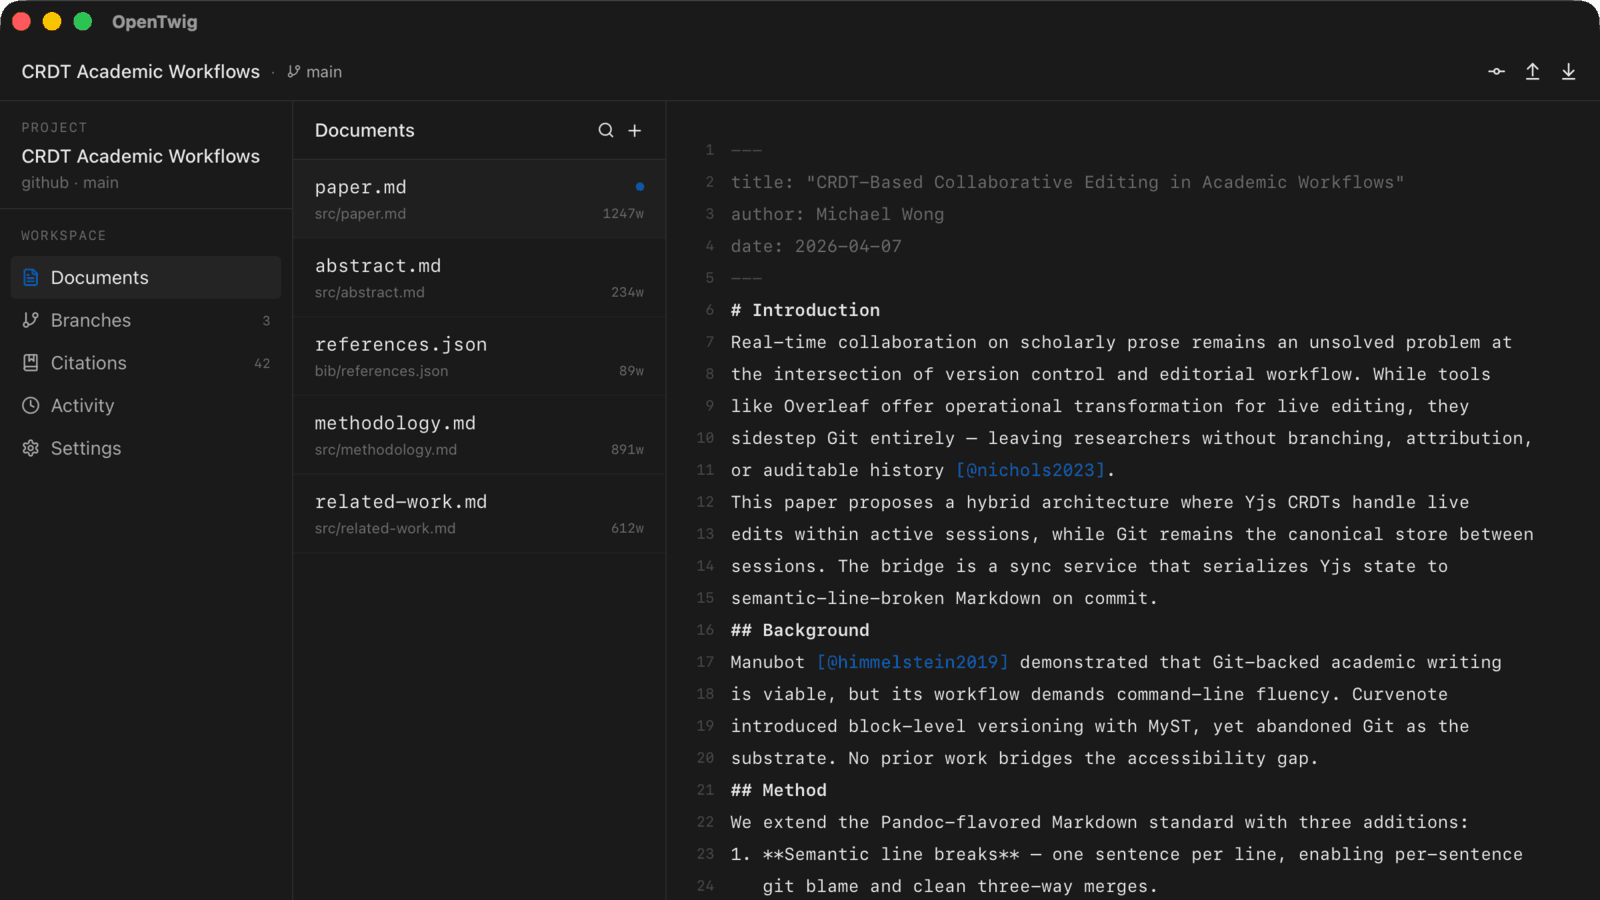
Task: Click the github · main project subtitle
Action: pyautogui.click(x=70, y=183)
